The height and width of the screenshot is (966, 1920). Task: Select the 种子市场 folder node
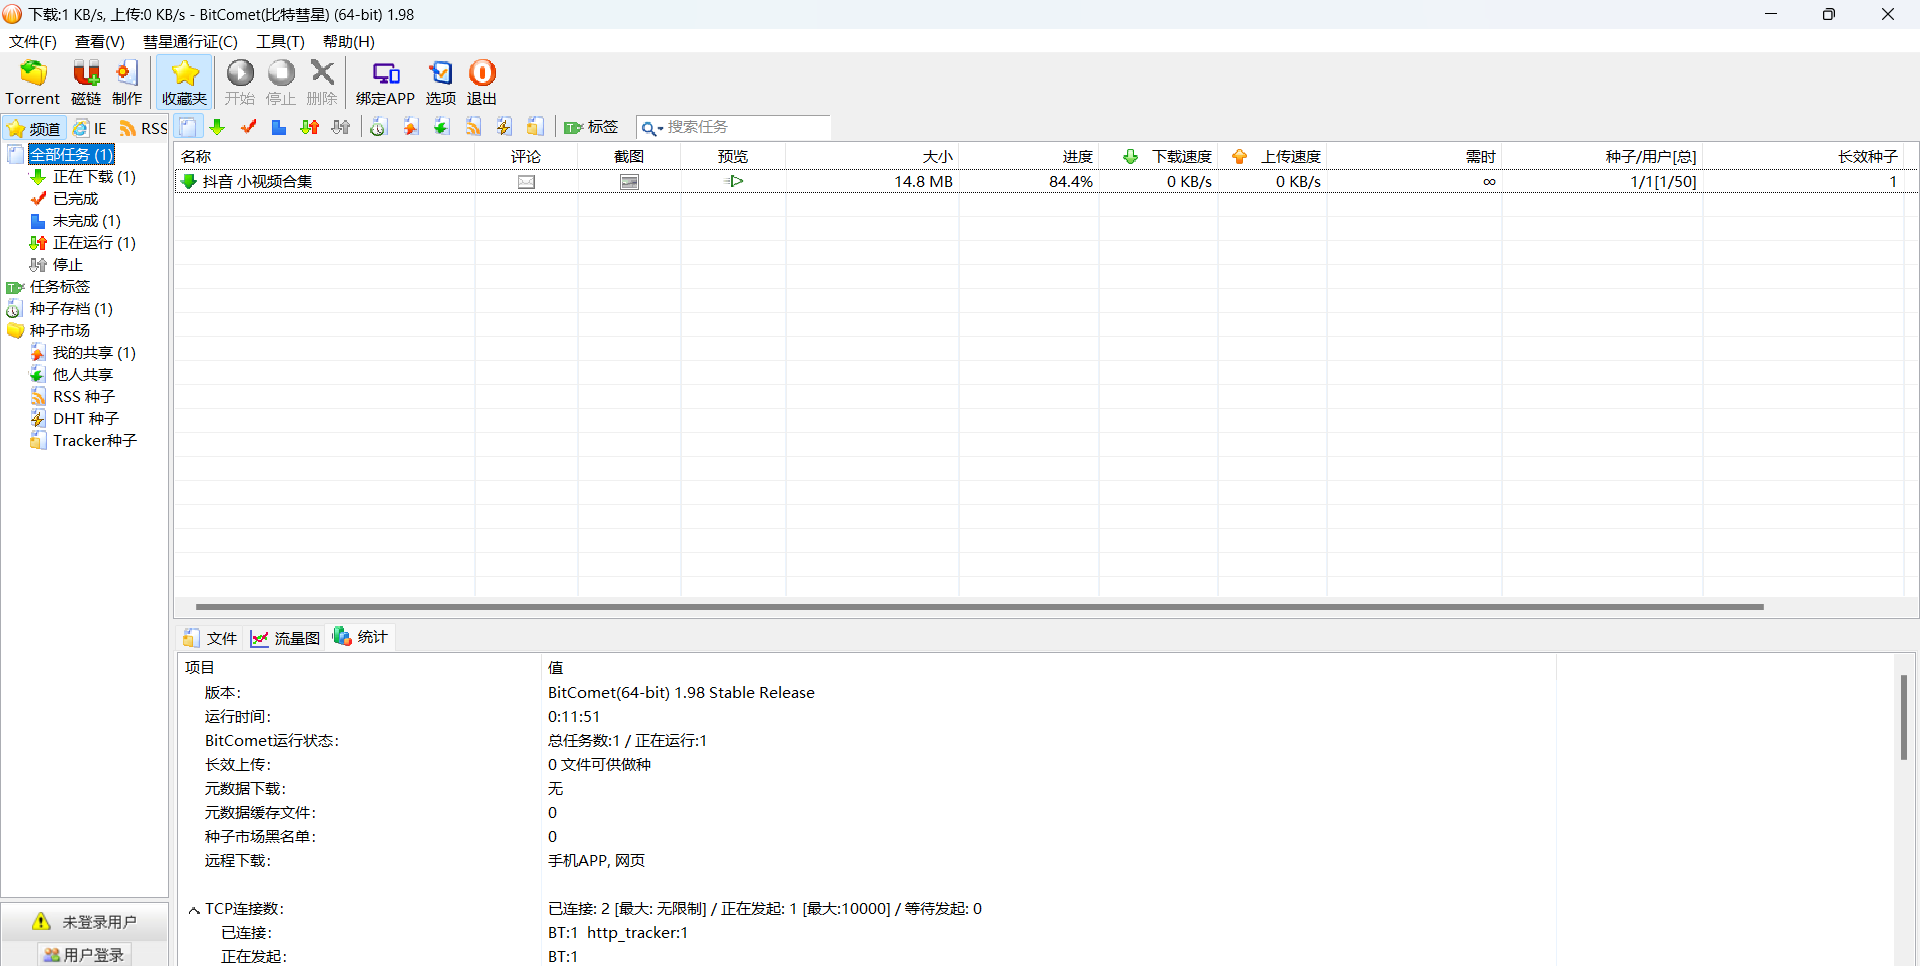(59, 330)
